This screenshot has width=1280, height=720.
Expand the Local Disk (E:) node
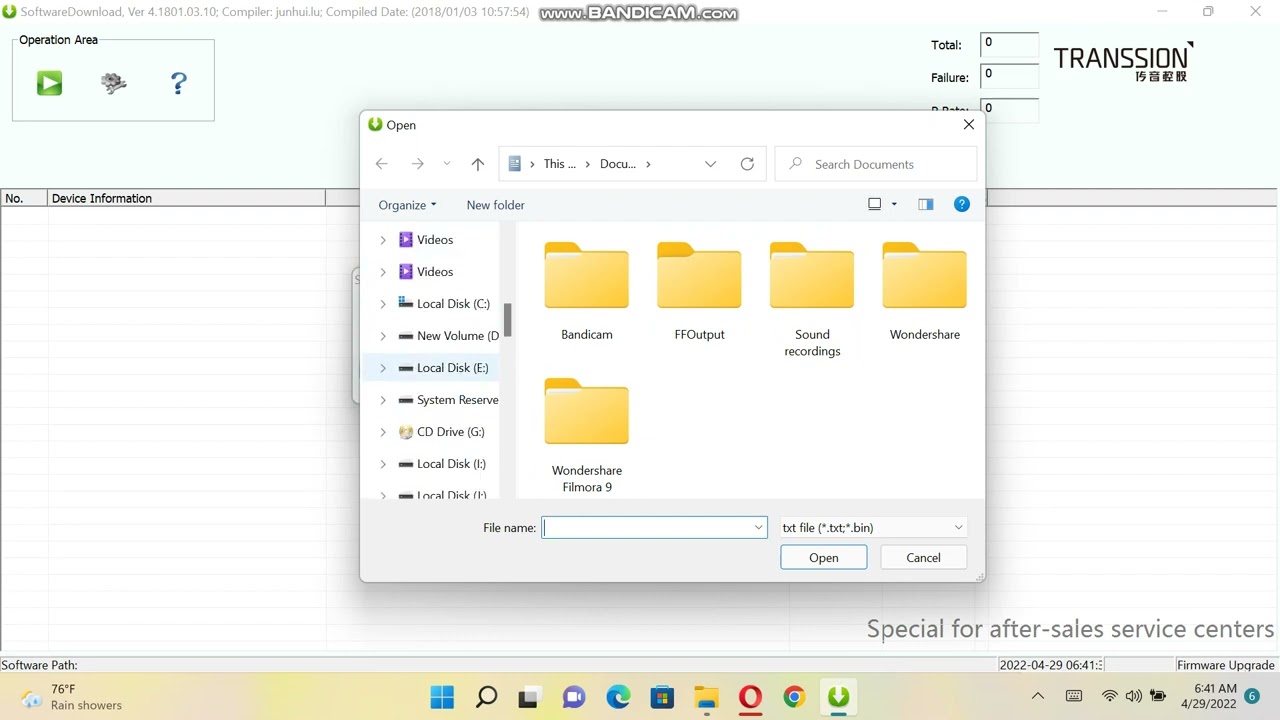pos(383,368)
